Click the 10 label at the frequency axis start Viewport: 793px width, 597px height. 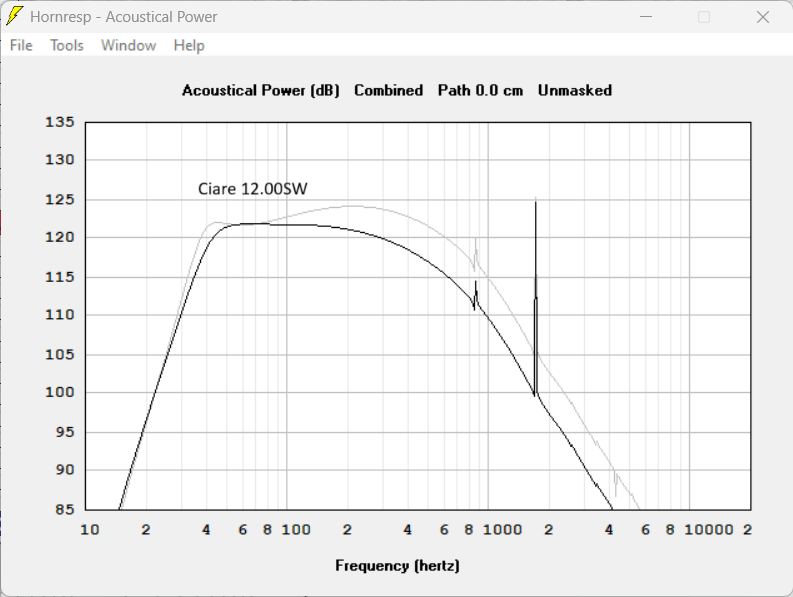tap(90, 530)
